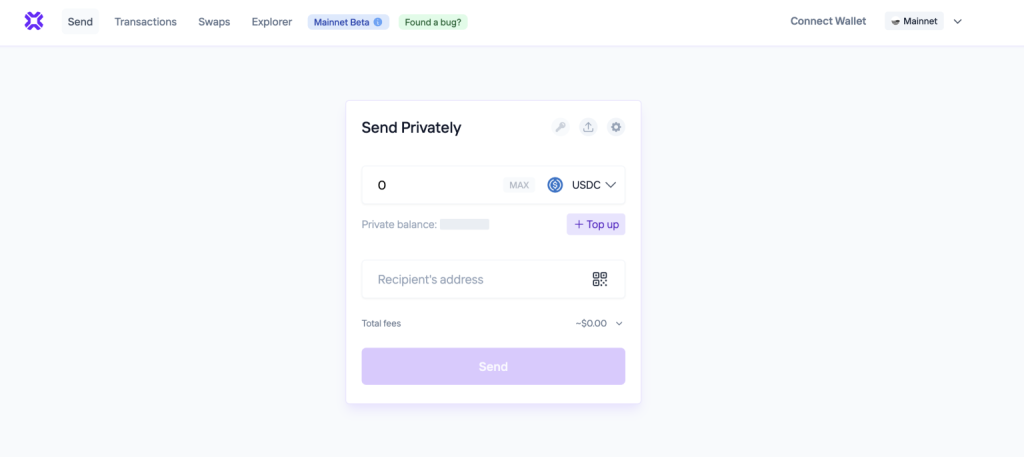Scan QR code for recipient's address
Viewport: 1024px width, 457px height.
600,279
